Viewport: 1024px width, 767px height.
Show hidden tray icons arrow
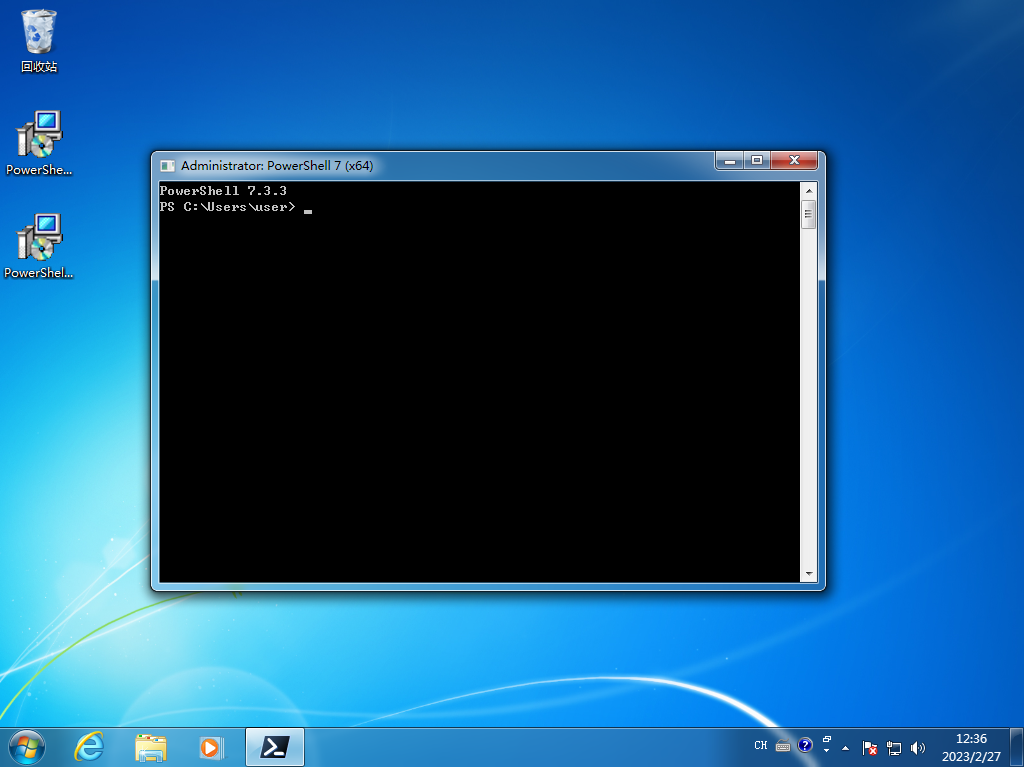[x=846, y=748]
